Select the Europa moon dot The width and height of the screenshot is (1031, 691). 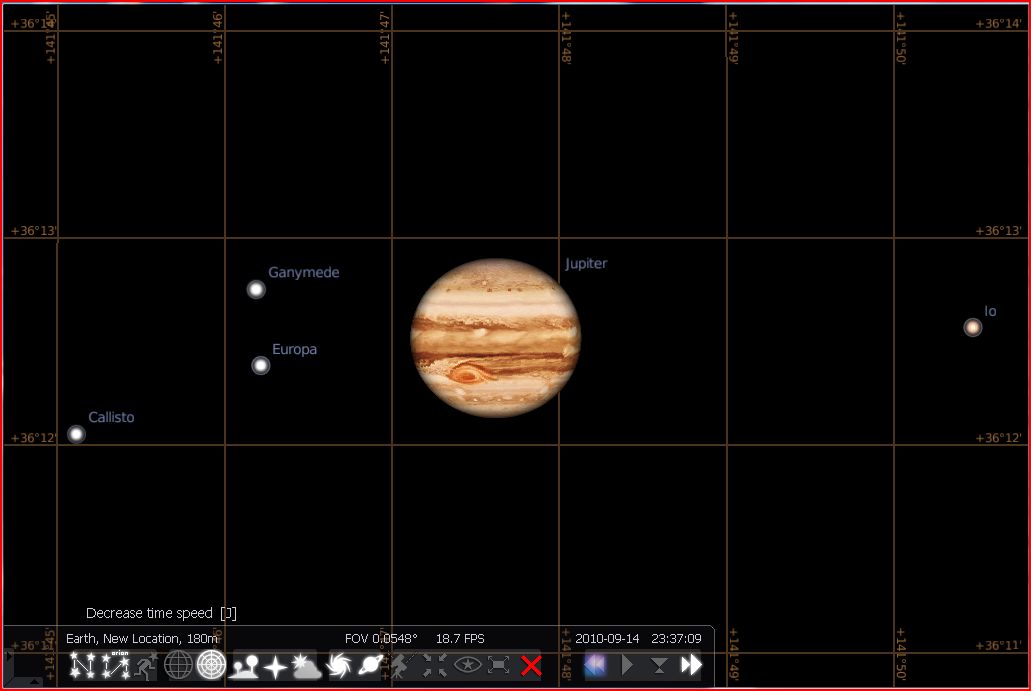pyautogui.click(x=260, y=366)
